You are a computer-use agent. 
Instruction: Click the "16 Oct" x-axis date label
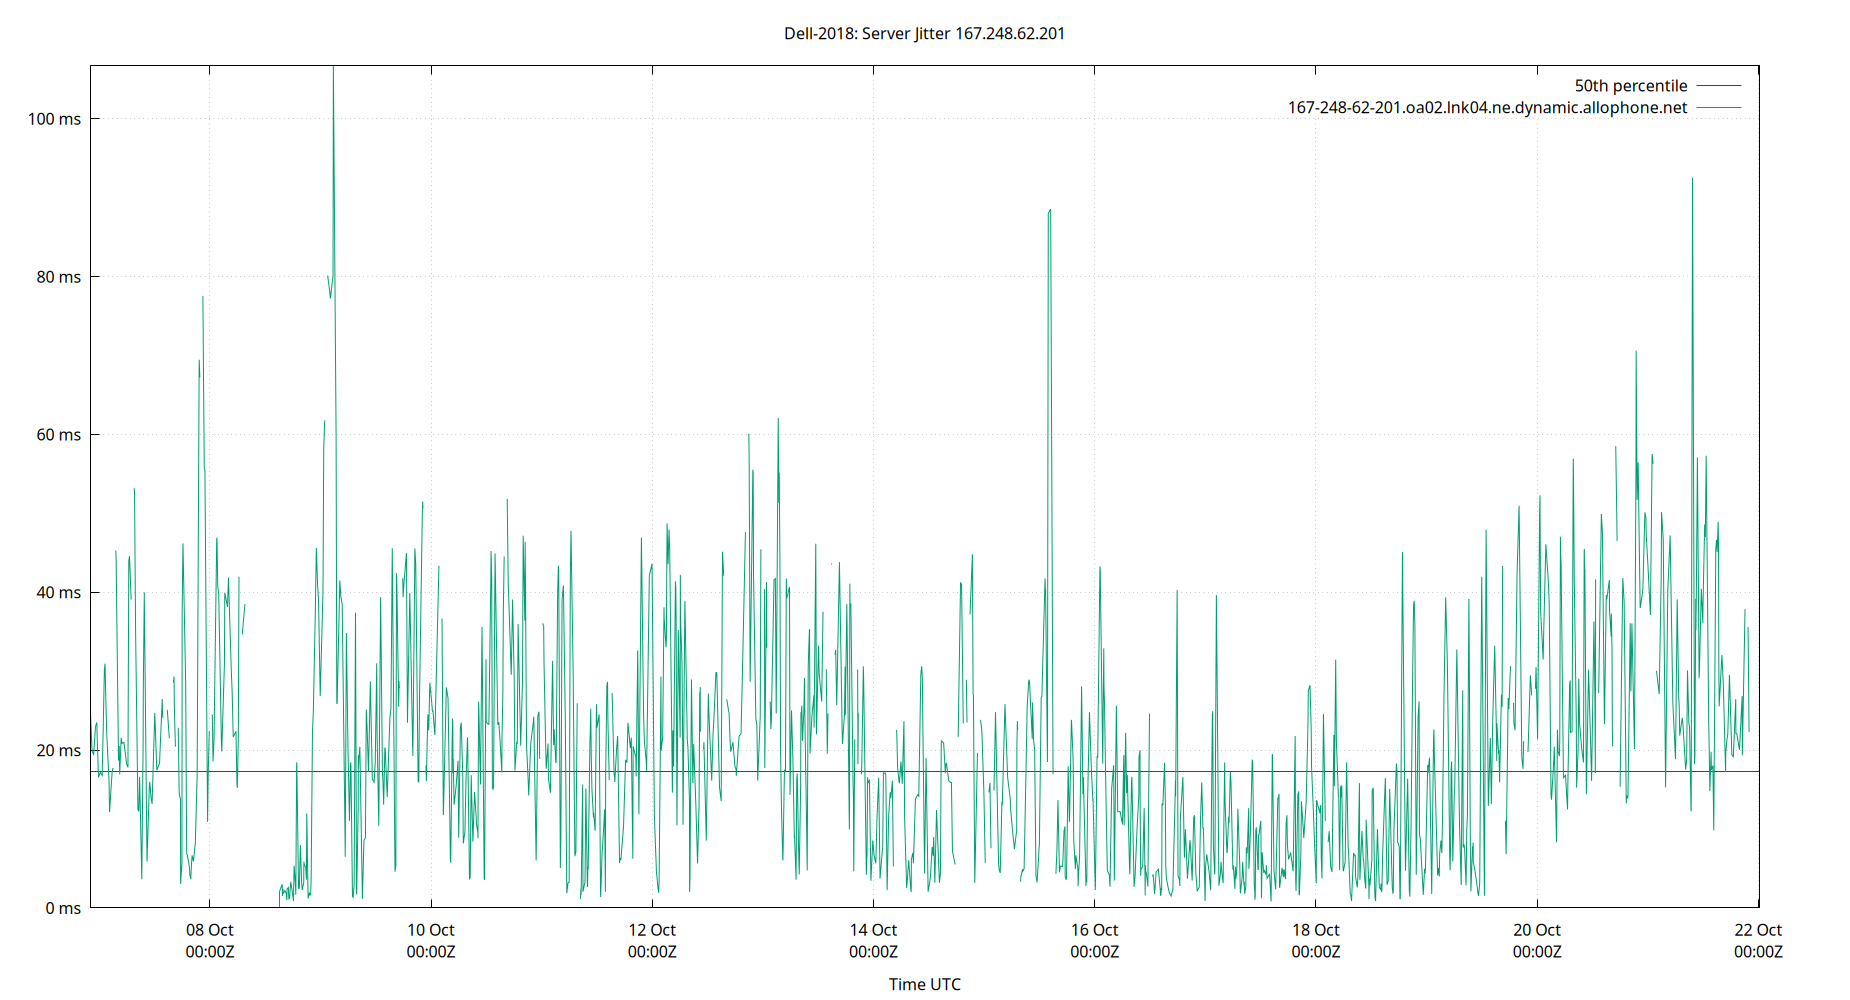tap(1094, 930)
